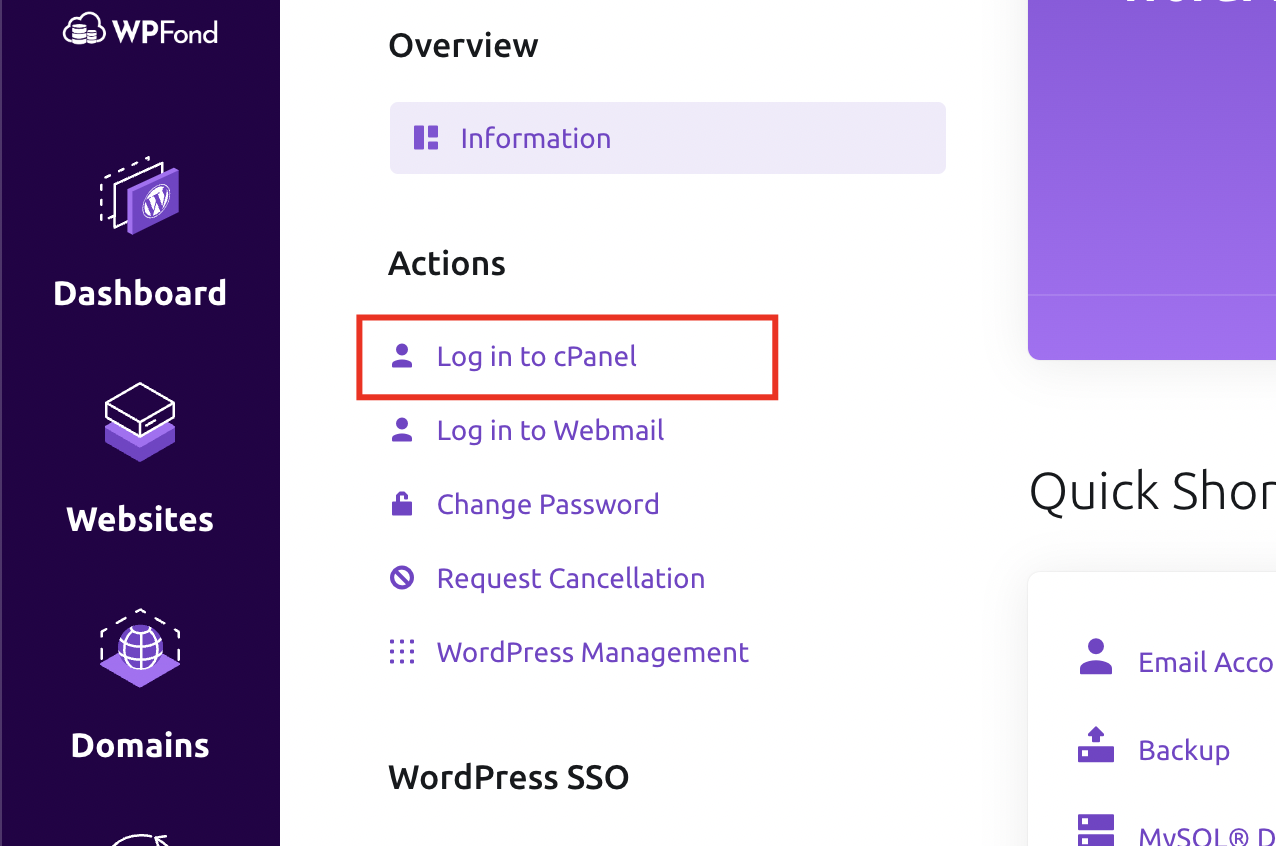Open Domains via its globe icon
The height and width of the screenshot is (846, 1276).
[x=140, y=649]
